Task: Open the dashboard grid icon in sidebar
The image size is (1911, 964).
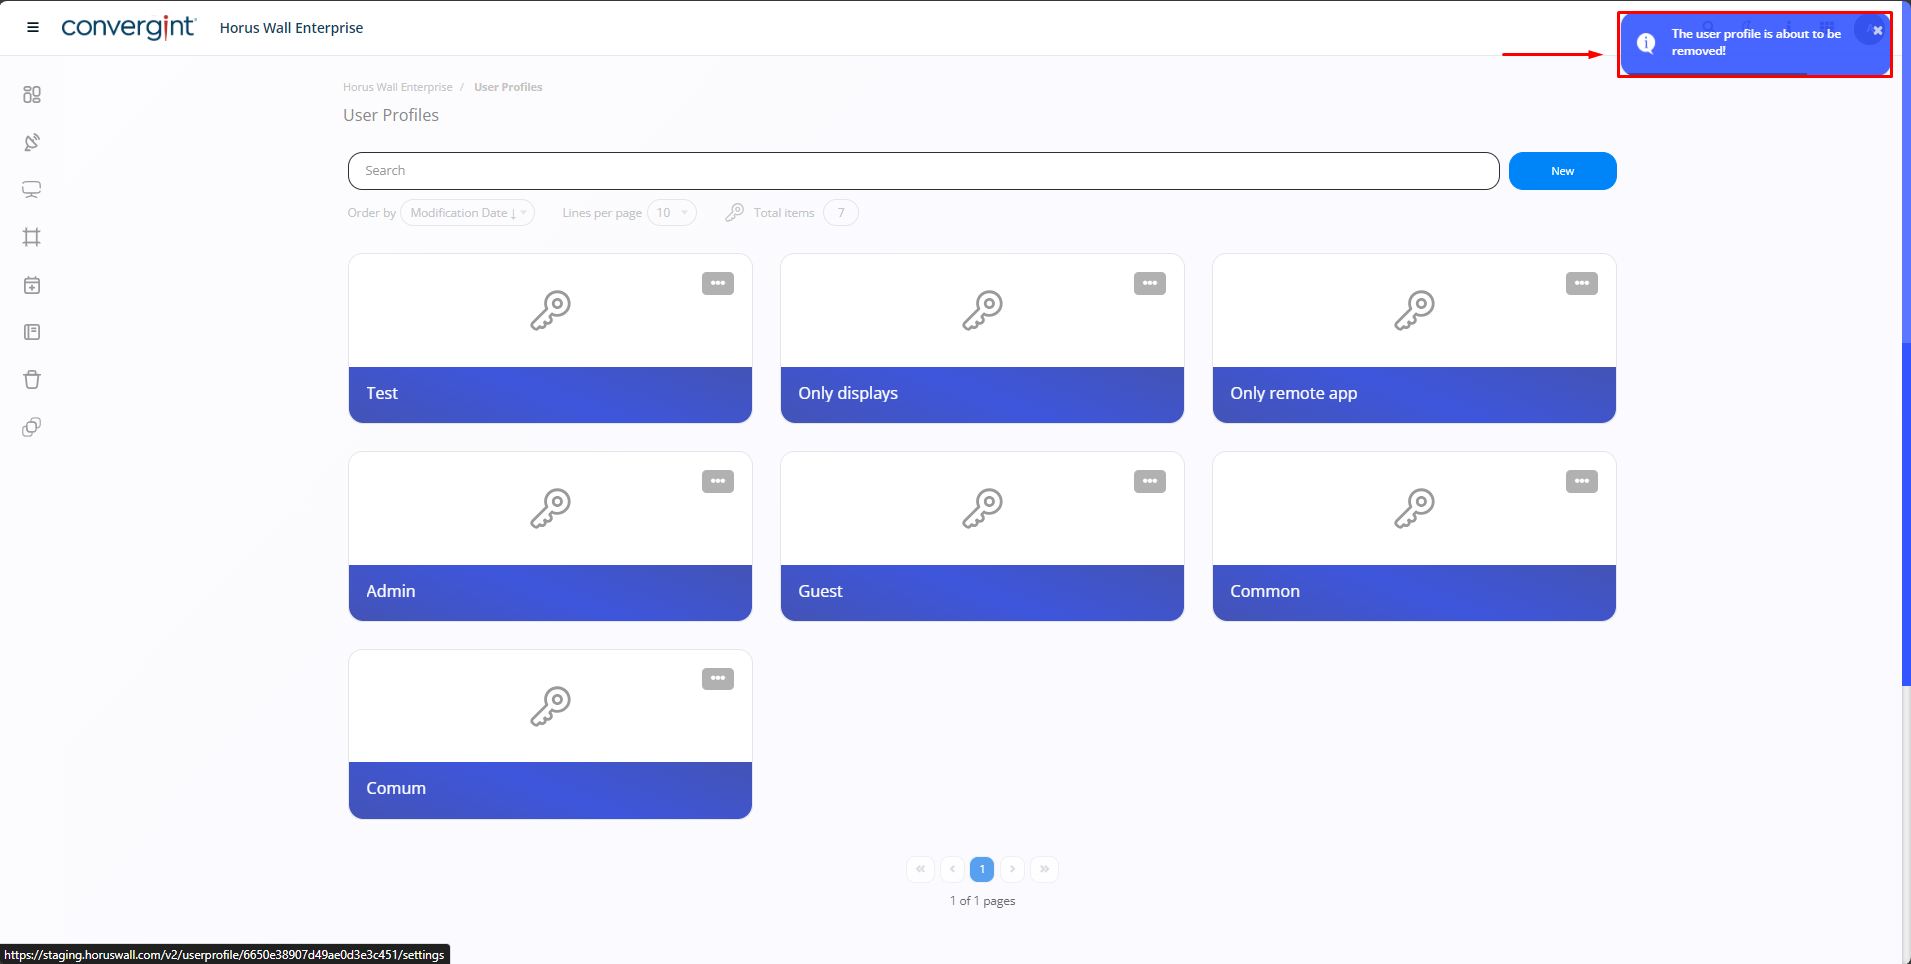Action: [x=32, y=95]
